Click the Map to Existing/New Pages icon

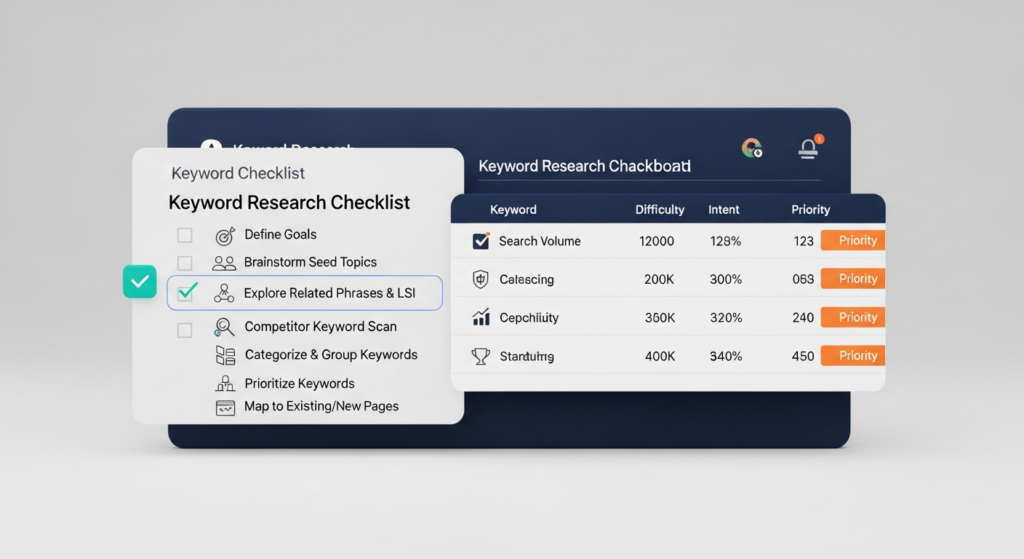tap(225, 407)
